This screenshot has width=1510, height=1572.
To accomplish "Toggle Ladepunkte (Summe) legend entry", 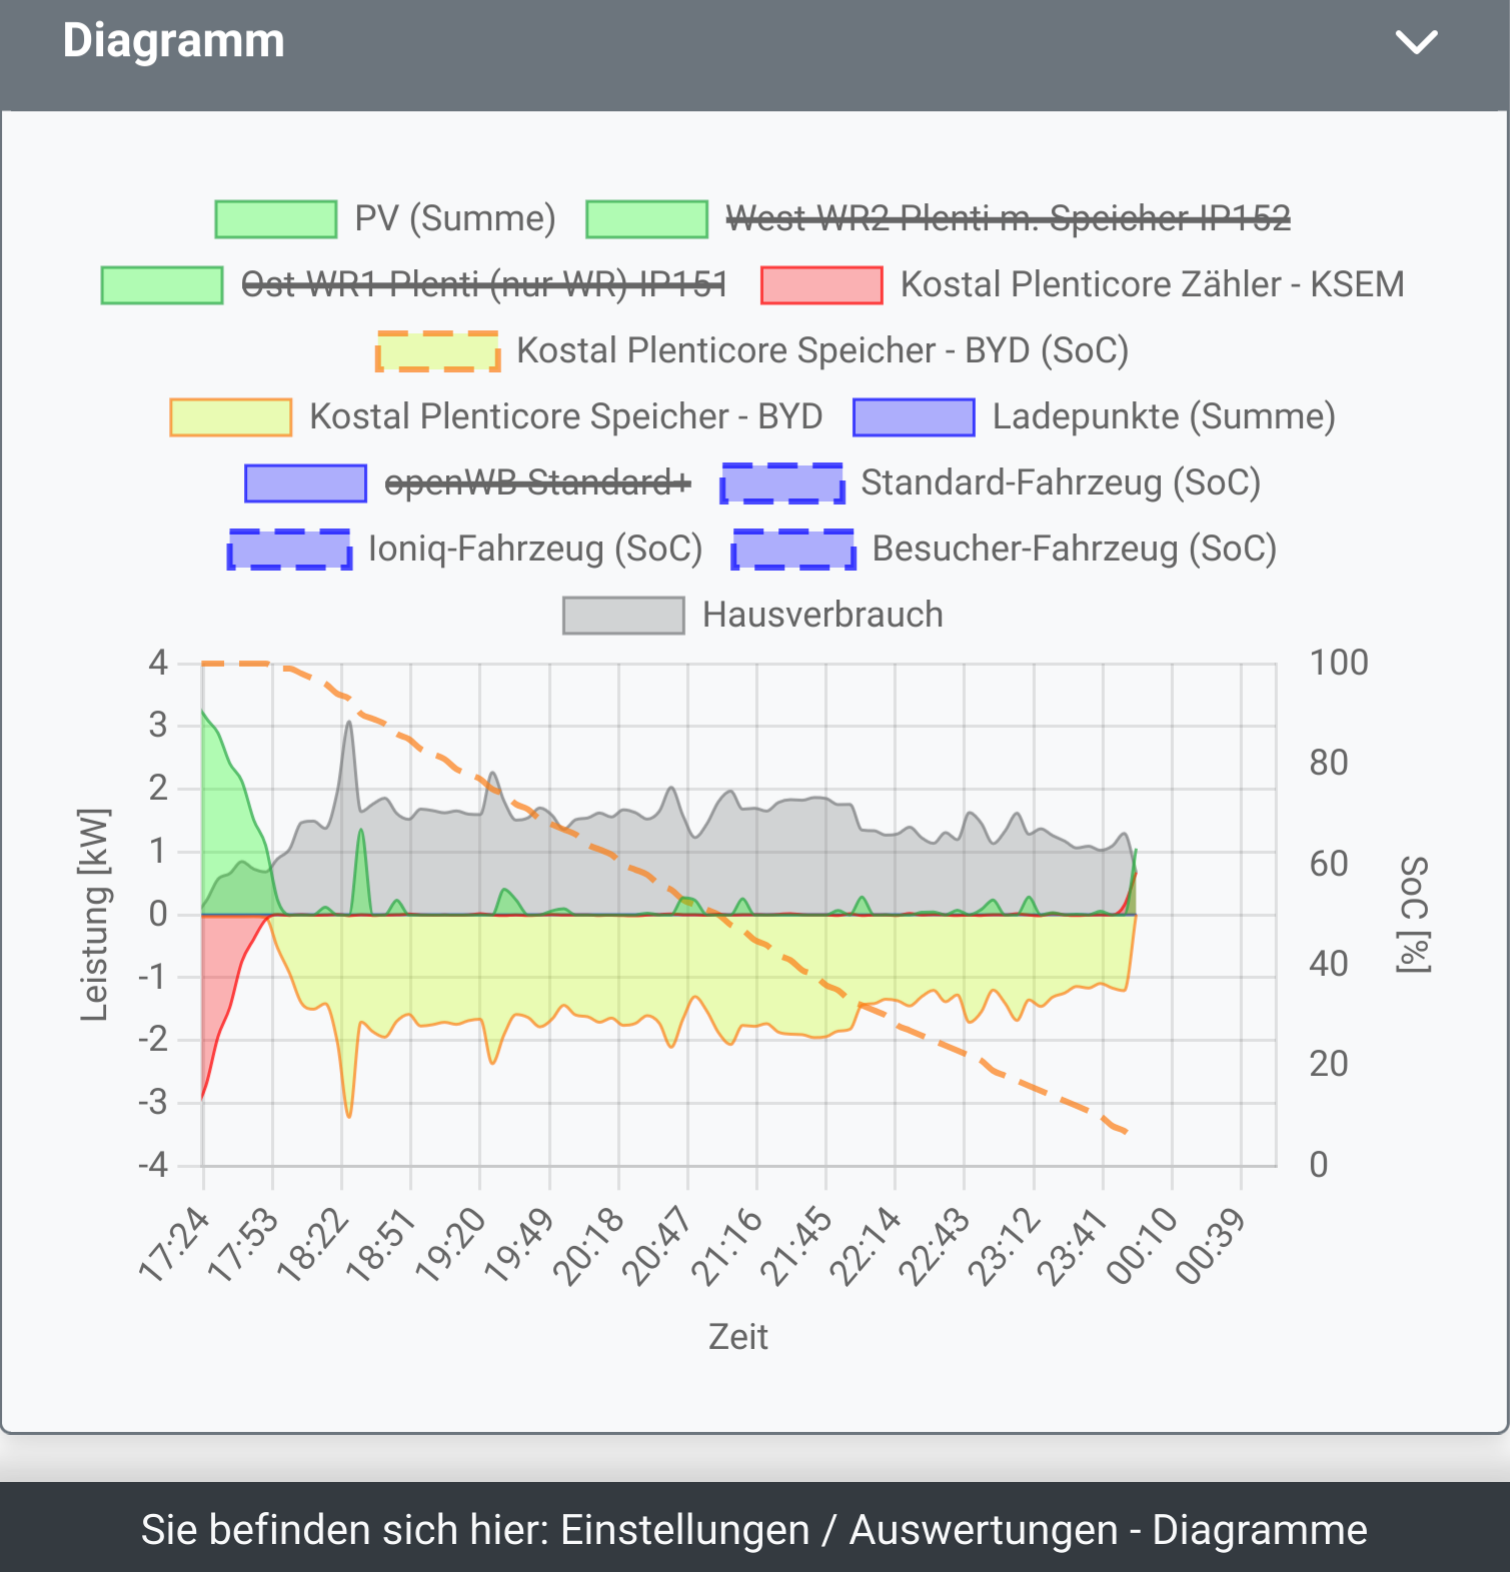I will click(x=1163, y=417).
